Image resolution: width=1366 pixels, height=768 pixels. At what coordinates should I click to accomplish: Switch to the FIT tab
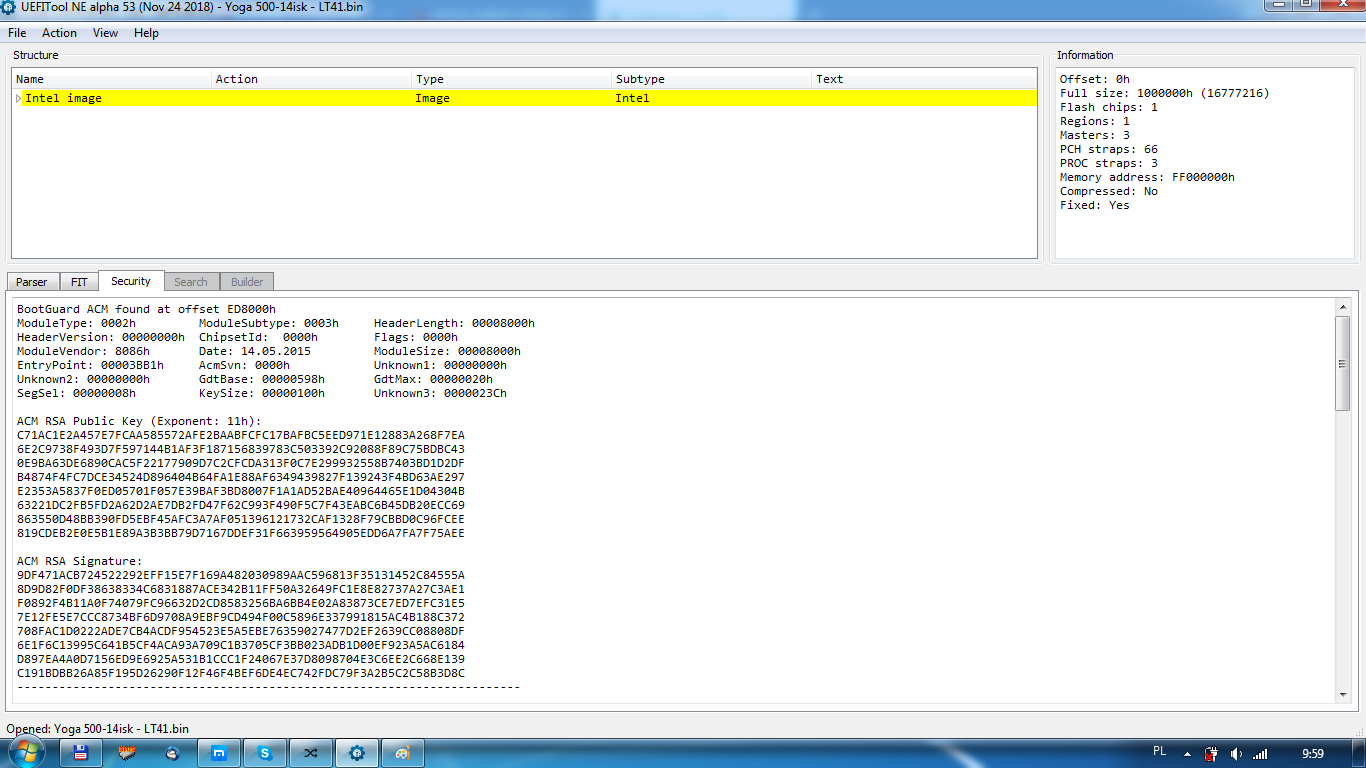coord(79,282)
